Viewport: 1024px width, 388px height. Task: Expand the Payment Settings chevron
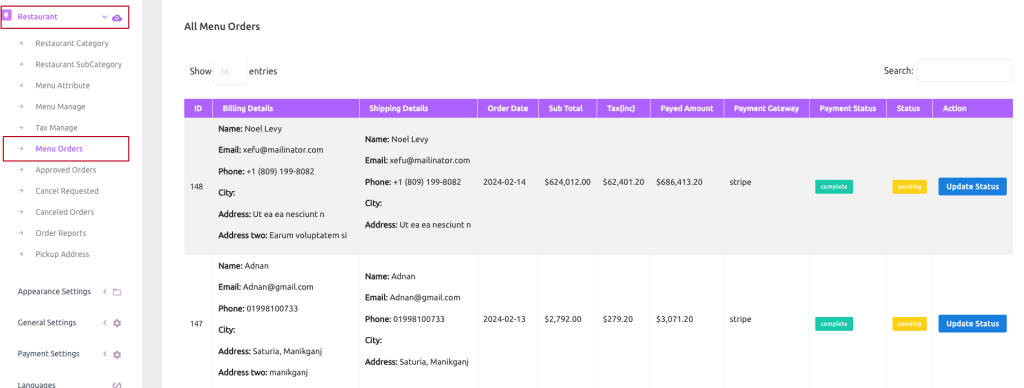coord(105,353)
